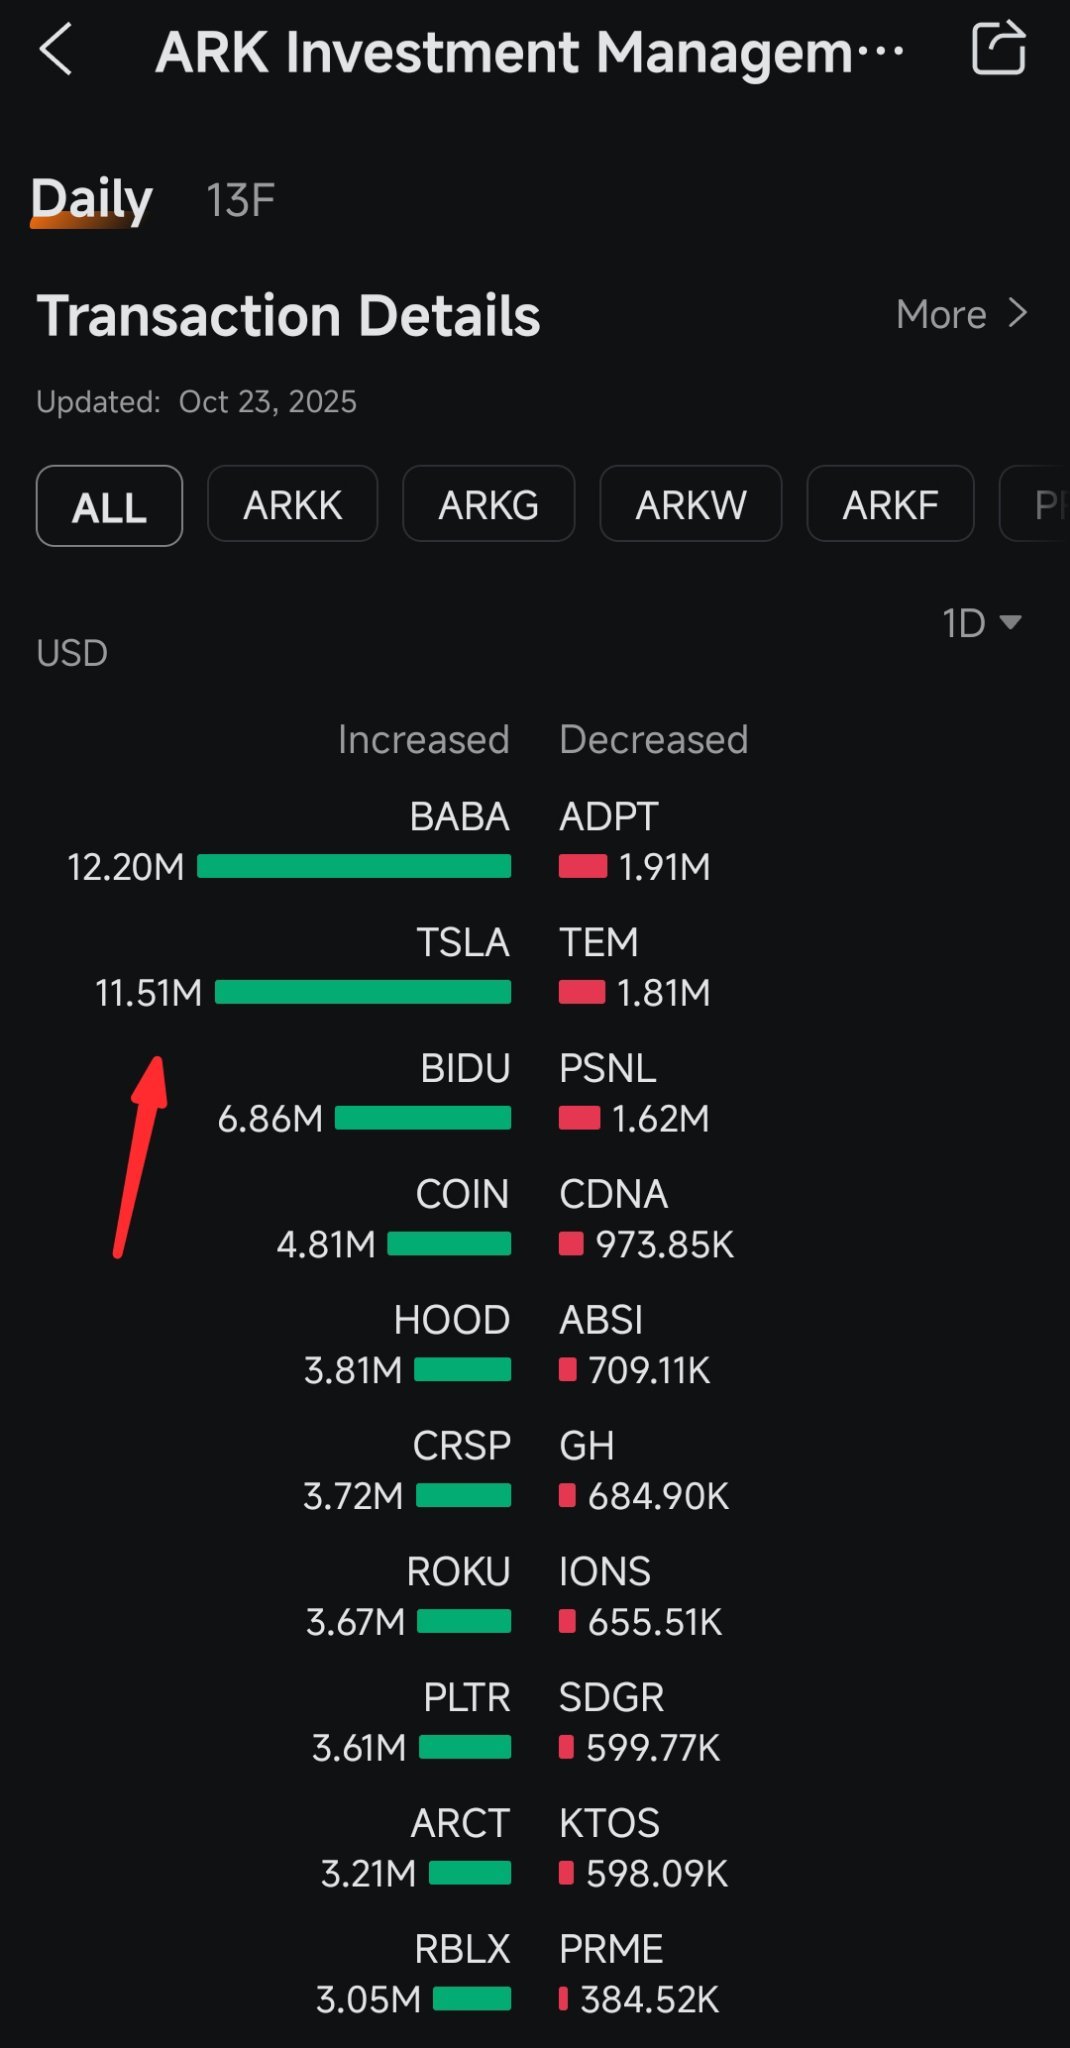Viewport: 1070px width, 2048px height.
Task: Tap ADPT red decrease bar
Action: tap(583, 866)
